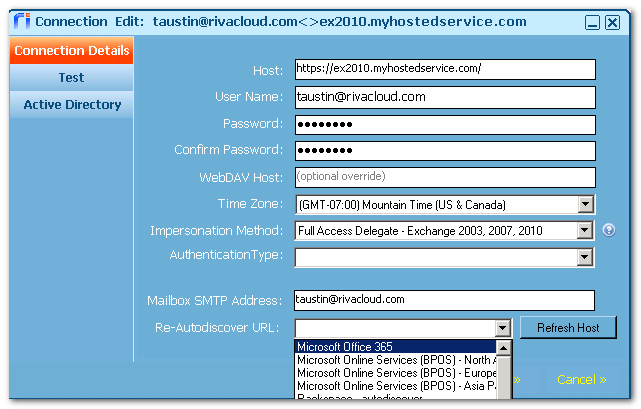Focus the WebDAV Host field
Screen dimensions: 641x409
tap(445, 178)
